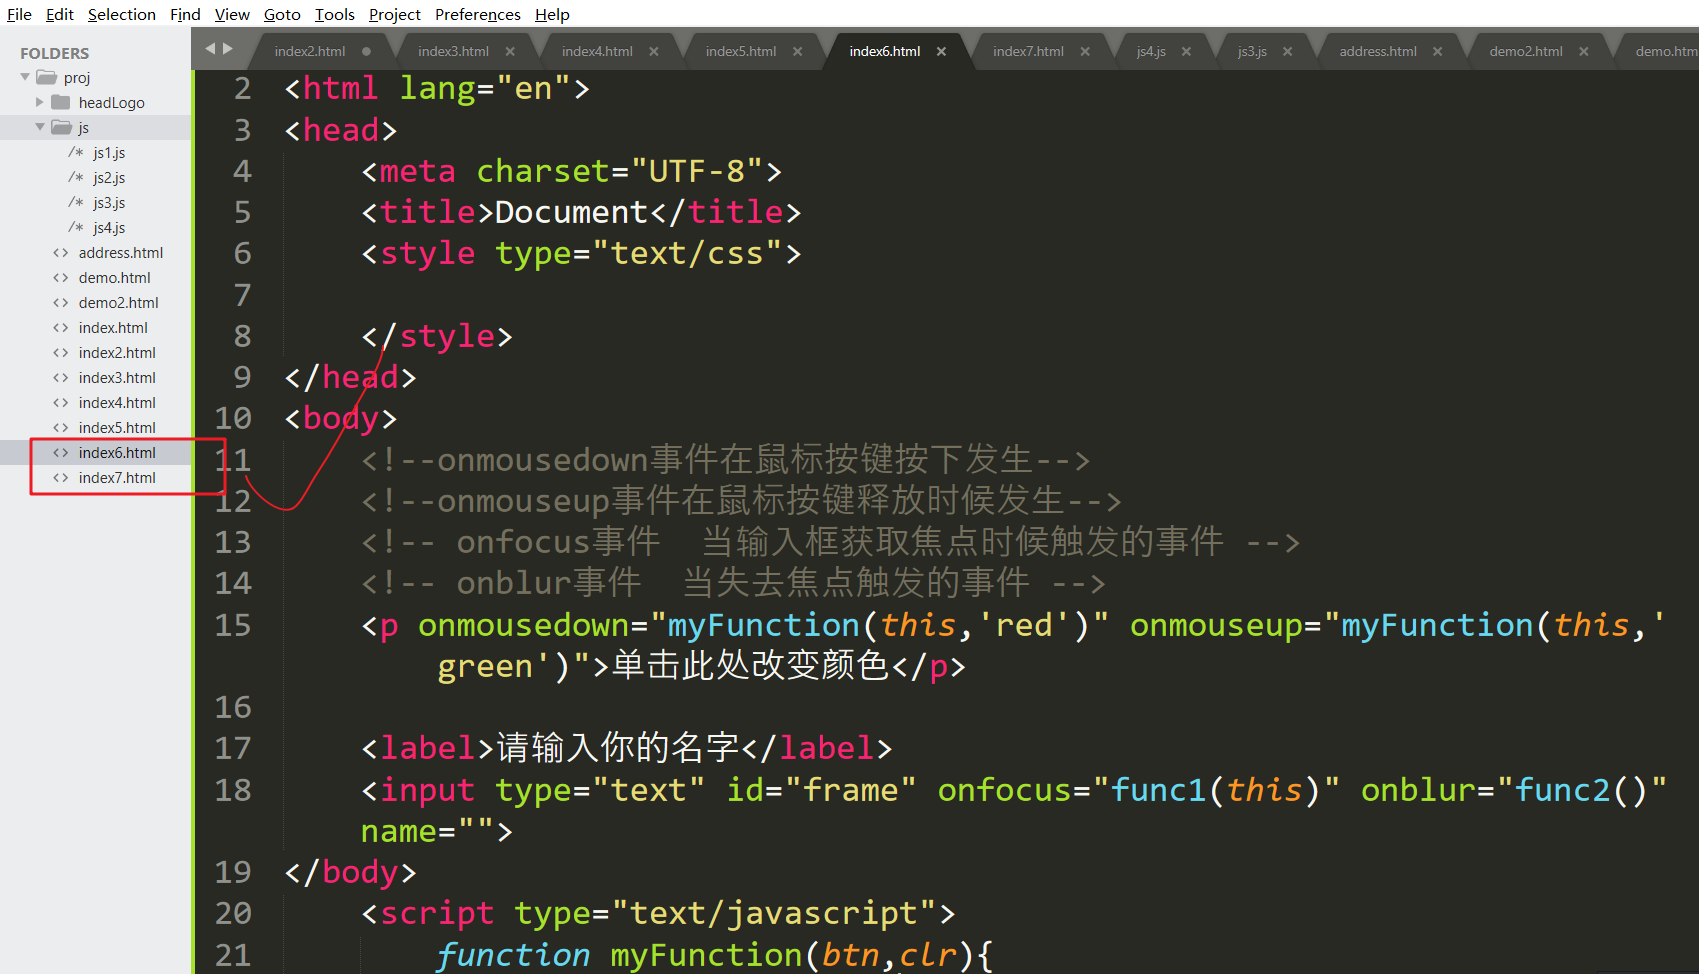Switch to the js3.js tab
The image size is (1699, 974).
[x=1252, y=51]
